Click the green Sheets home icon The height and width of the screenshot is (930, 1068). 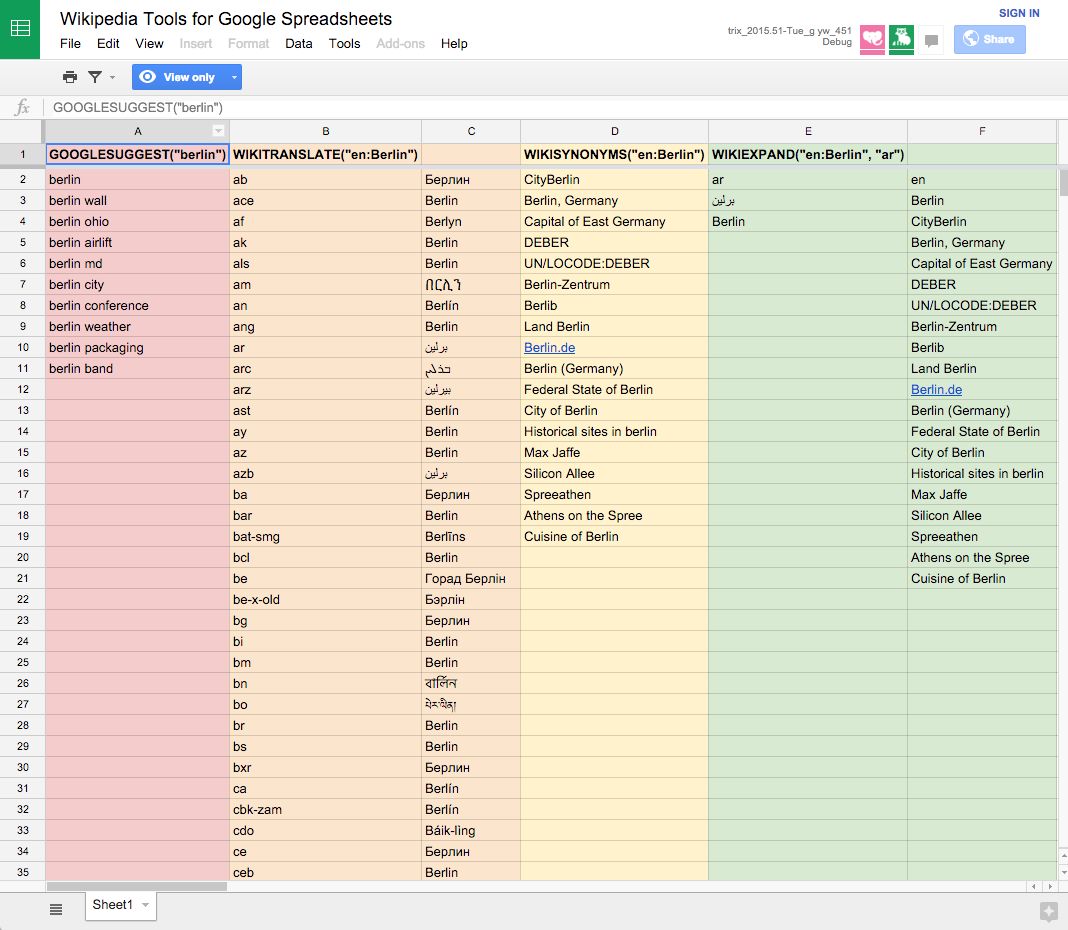coord(20,29)
